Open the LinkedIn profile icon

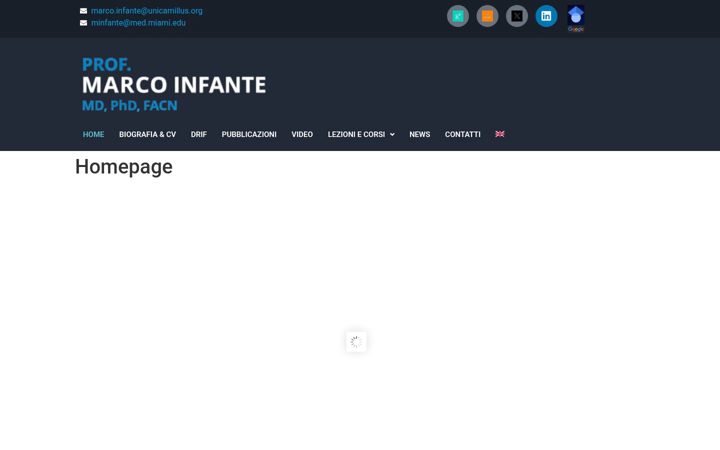(x=546, y=16)
